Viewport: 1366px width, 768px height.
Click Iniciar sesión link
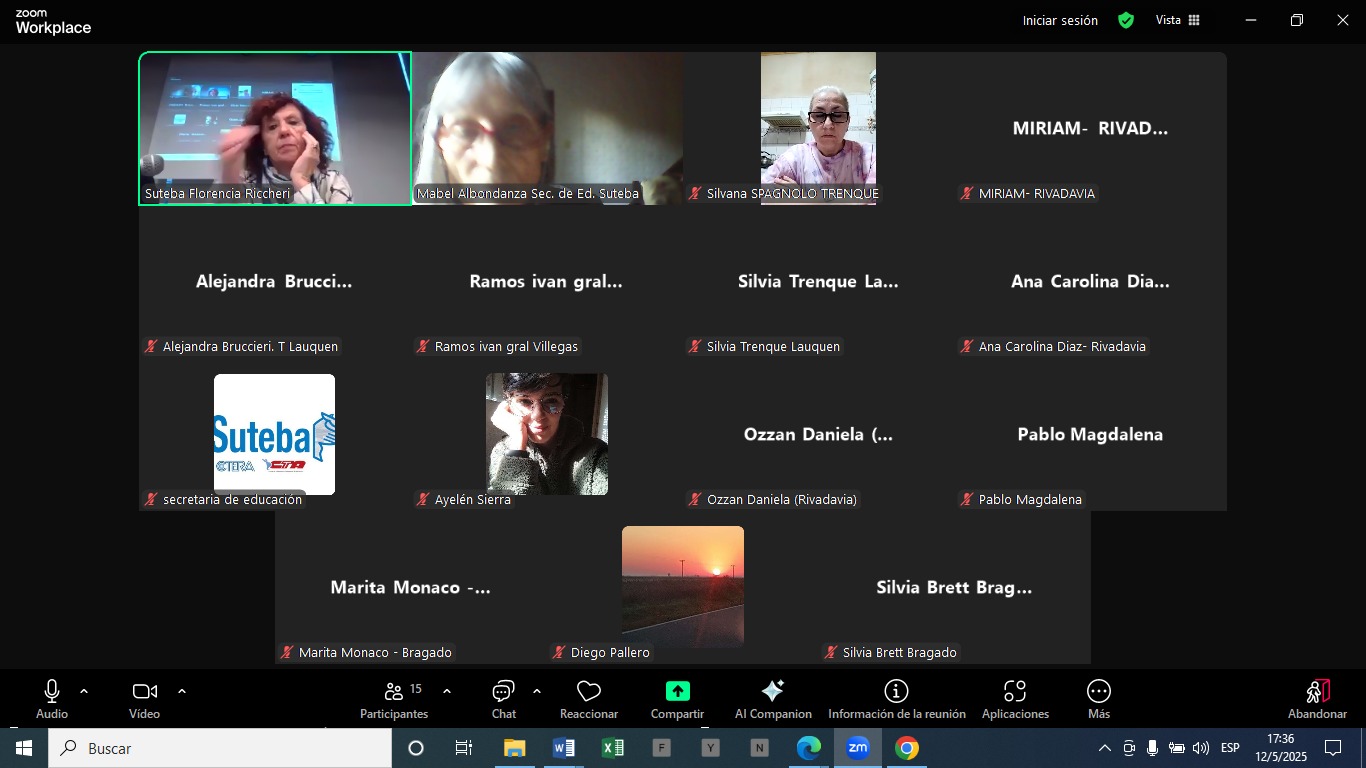1060,20
